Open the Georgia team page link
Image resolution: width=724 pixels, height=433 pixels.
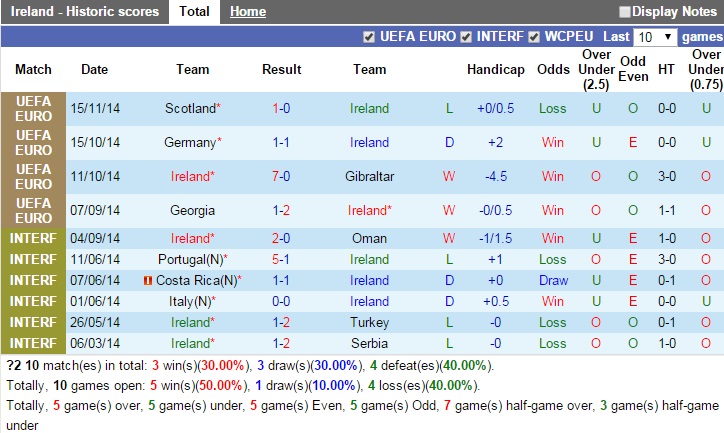(193, 211)
